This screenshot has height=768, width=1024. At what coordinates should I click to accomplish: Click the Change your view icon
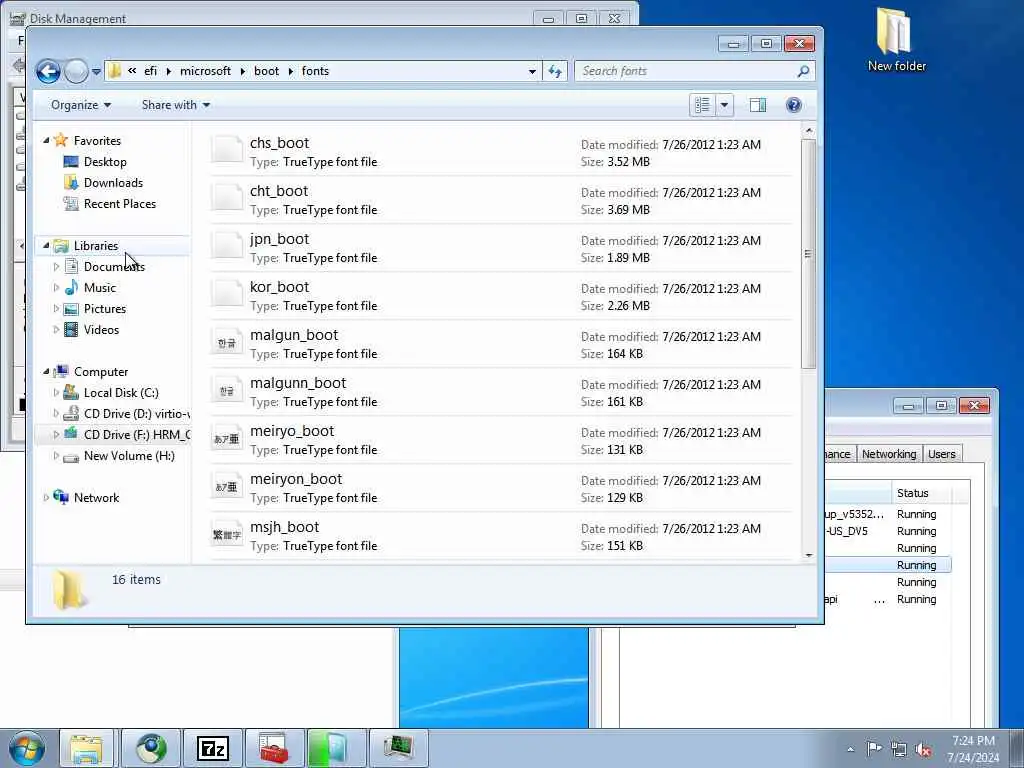[703, 105]
